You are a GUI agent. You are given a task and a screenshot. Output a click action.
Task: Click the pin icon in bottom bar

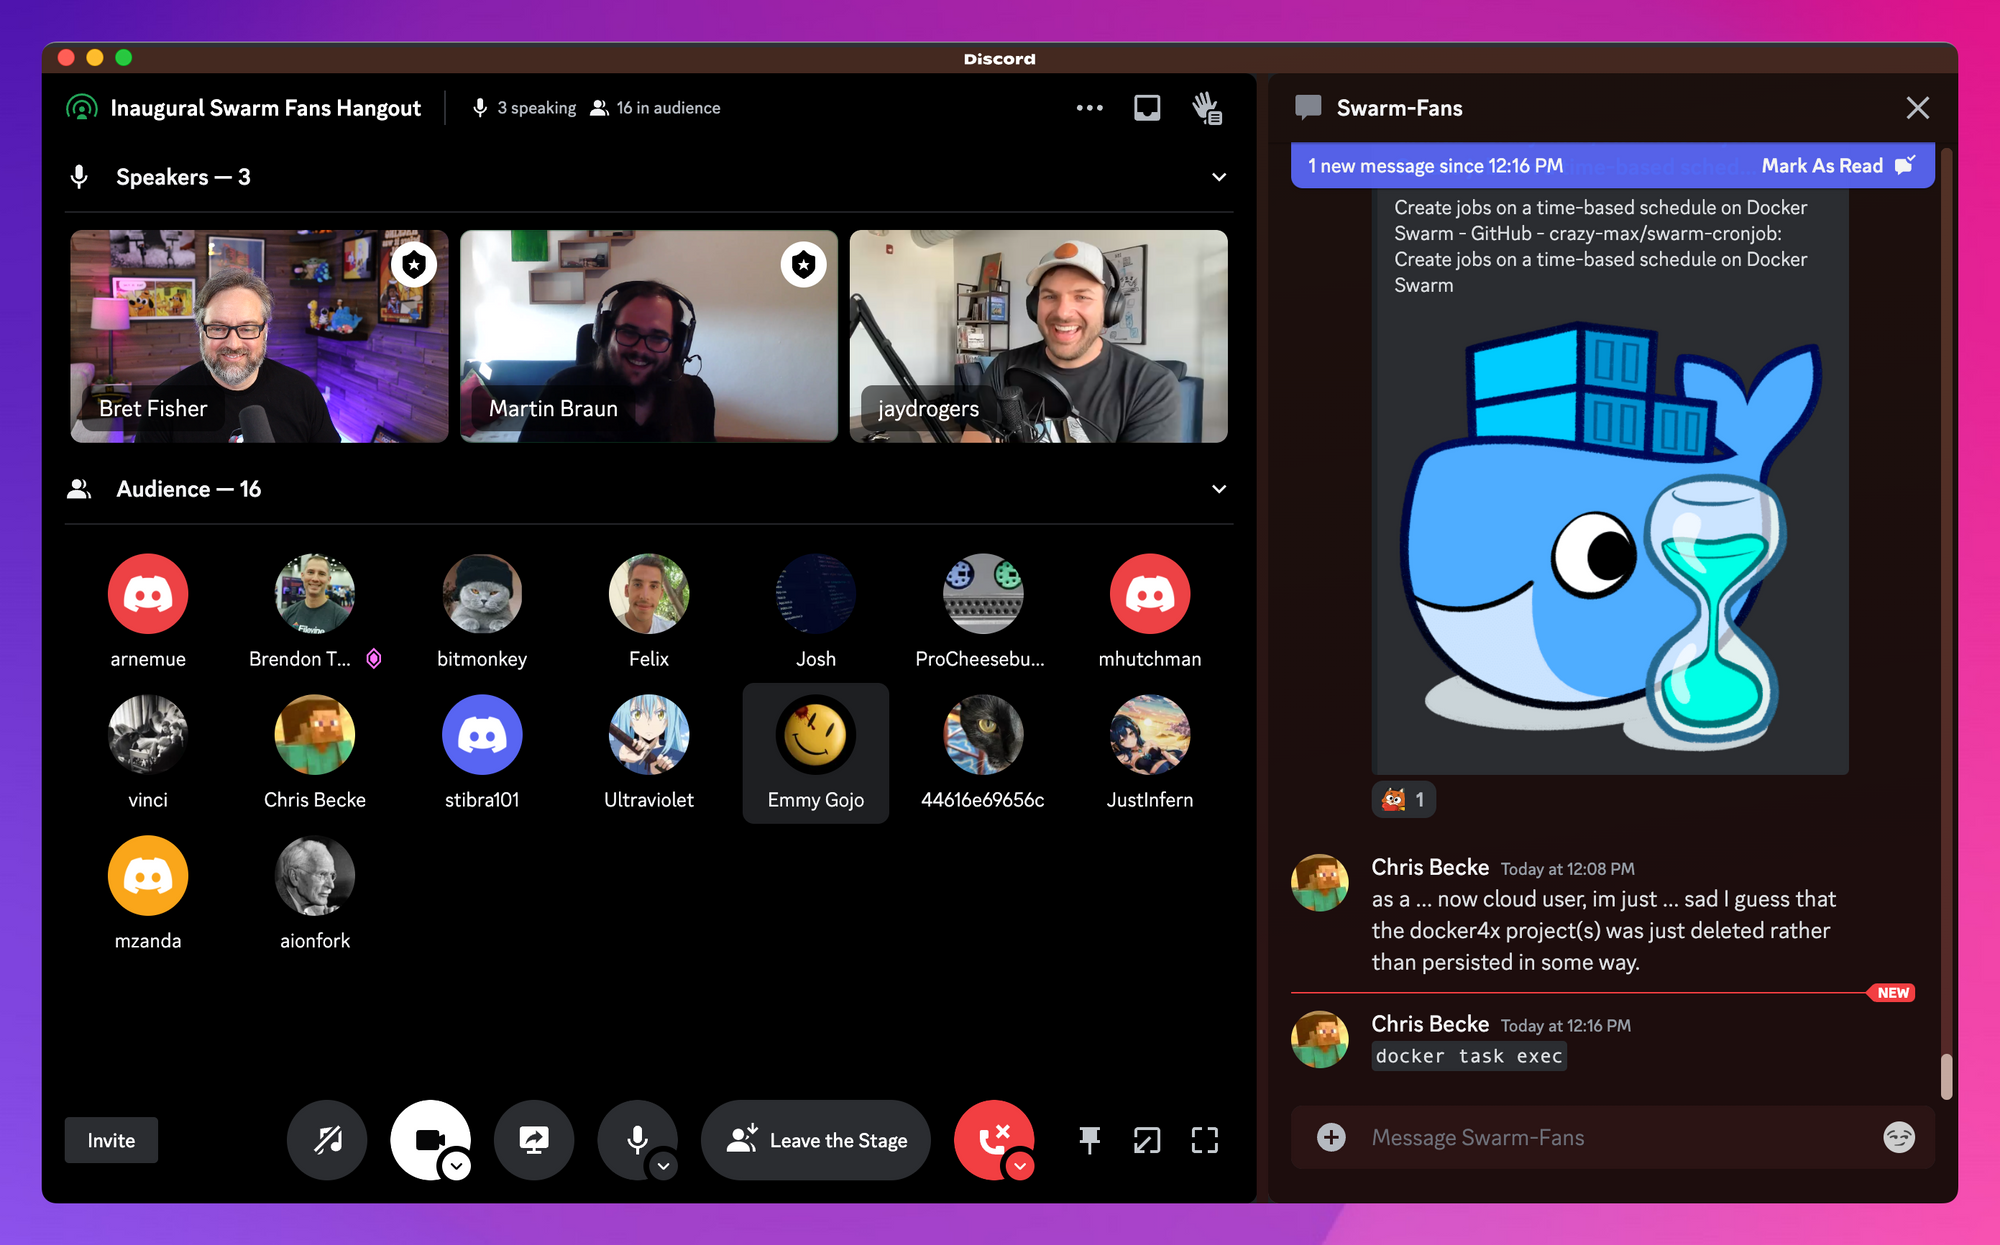click(x=1090, y=1140)
